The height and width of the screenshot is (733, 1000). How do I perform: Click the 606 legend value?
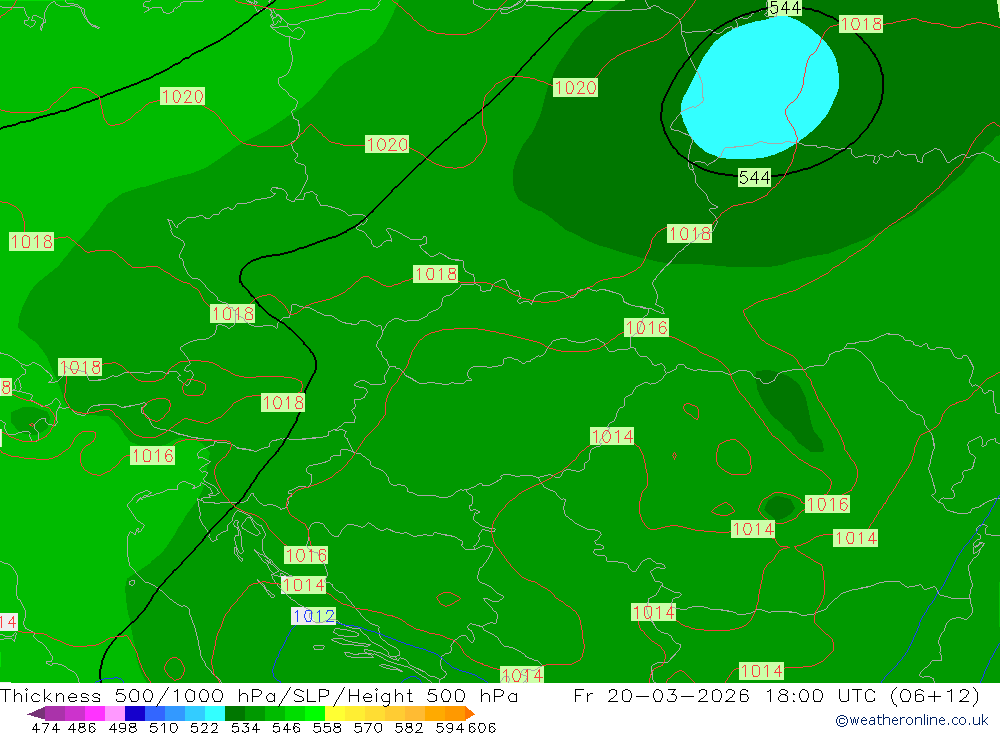coord(482,727)
